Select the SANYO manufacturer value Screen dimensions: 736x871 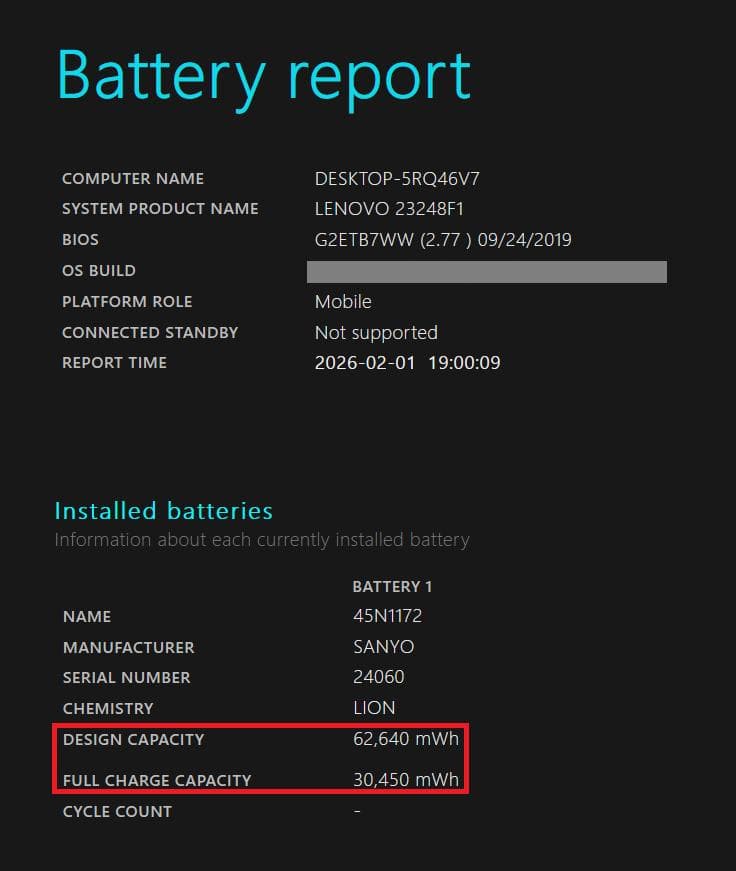pyautogui.click(x=383, y=647)
